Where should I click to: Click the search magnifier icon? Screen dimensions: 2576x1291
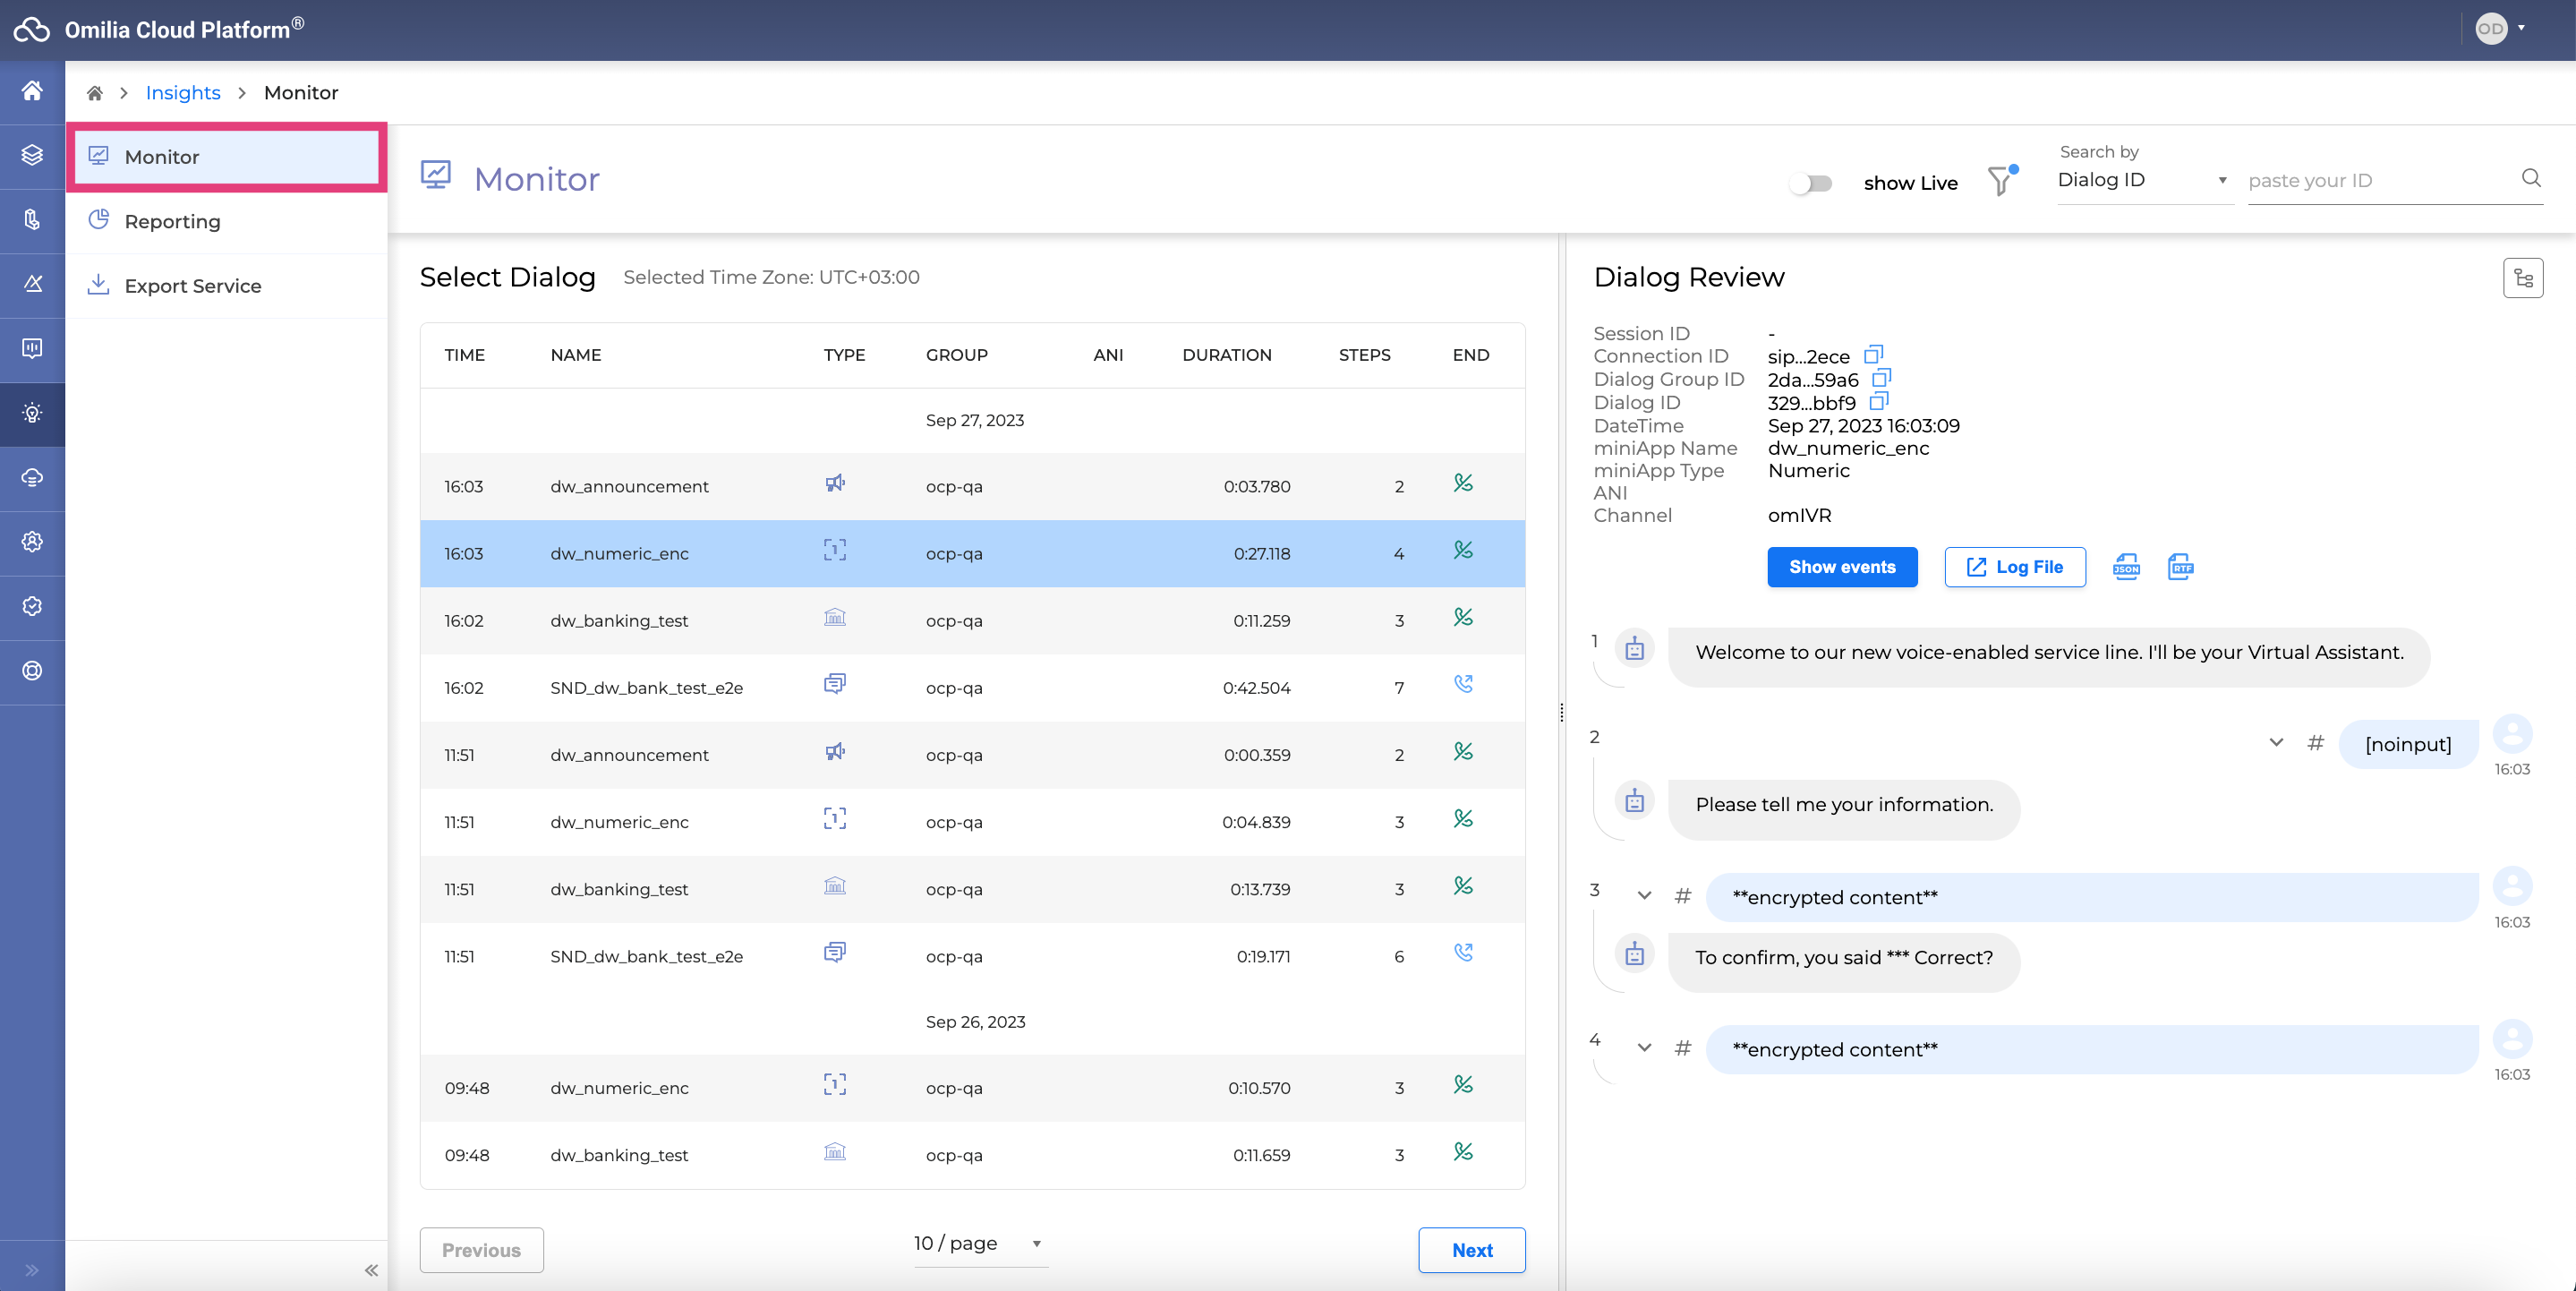click(x=2531, y=178)
